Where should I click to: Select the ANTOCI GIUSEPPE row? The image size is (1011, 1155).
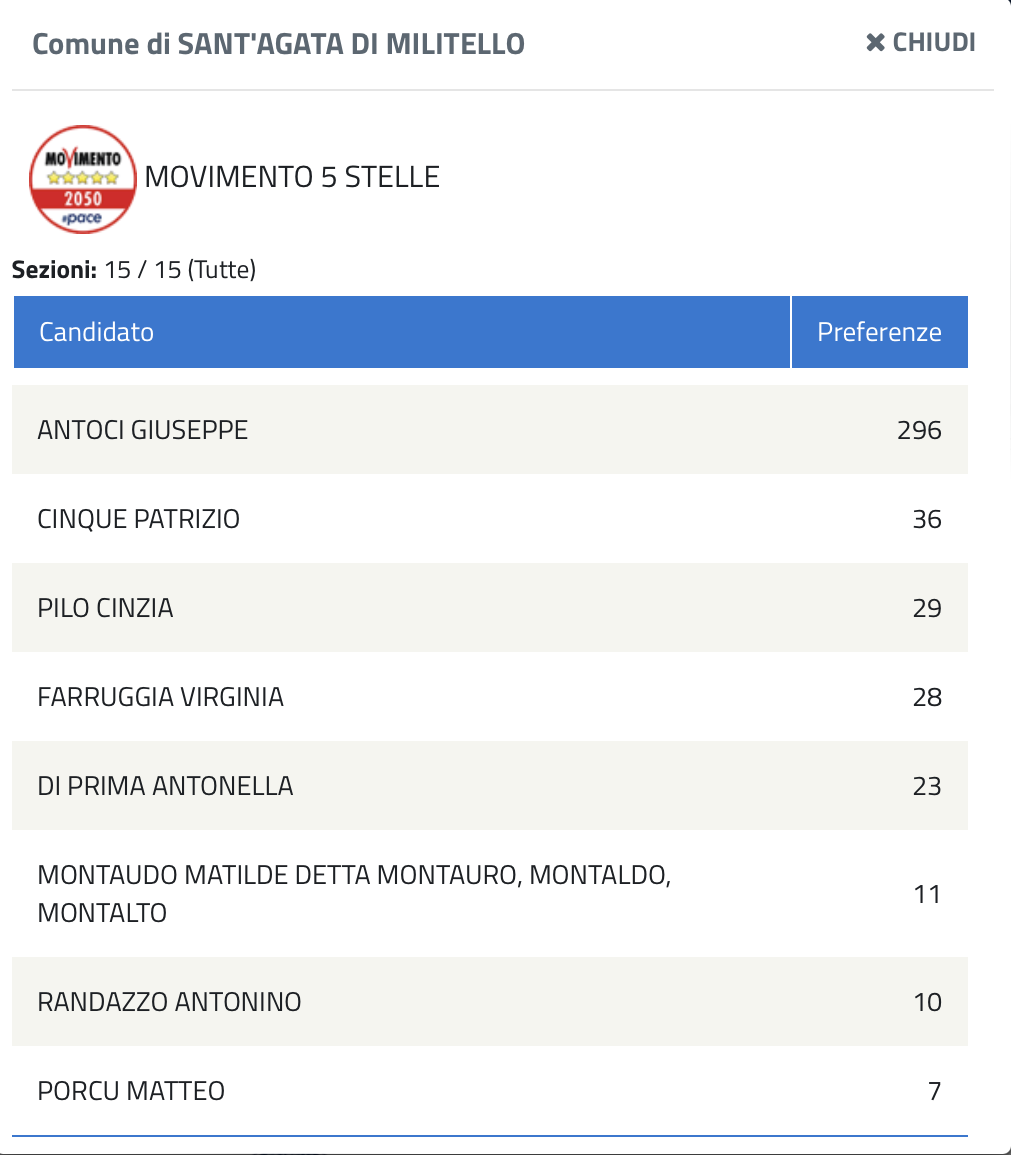(x=143, y=430)
